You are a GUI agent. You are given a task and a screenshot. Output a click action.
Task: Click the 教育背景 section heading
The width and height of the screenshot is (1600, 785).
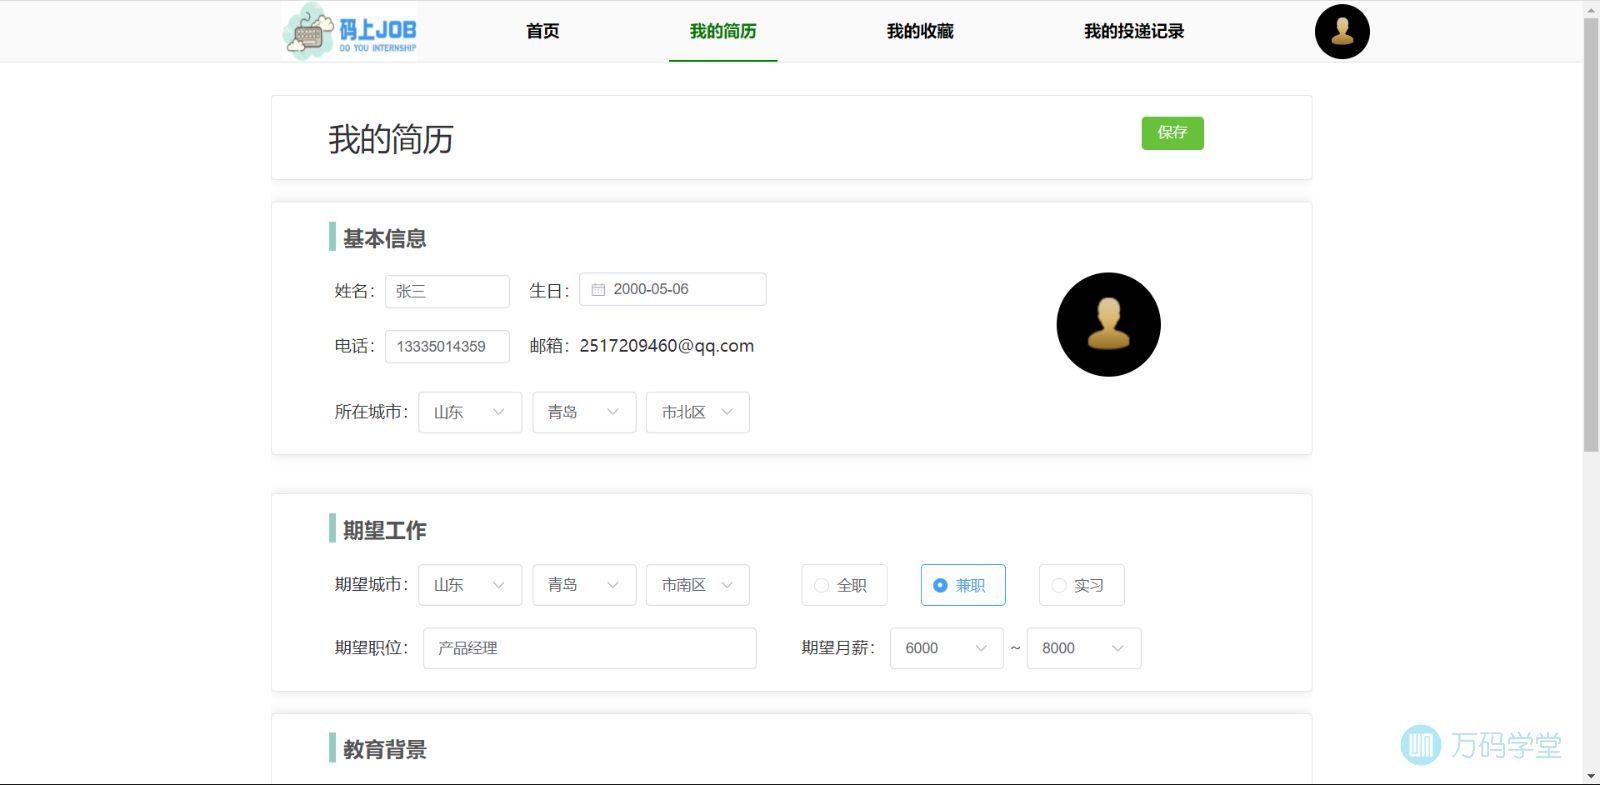(385, 749)
